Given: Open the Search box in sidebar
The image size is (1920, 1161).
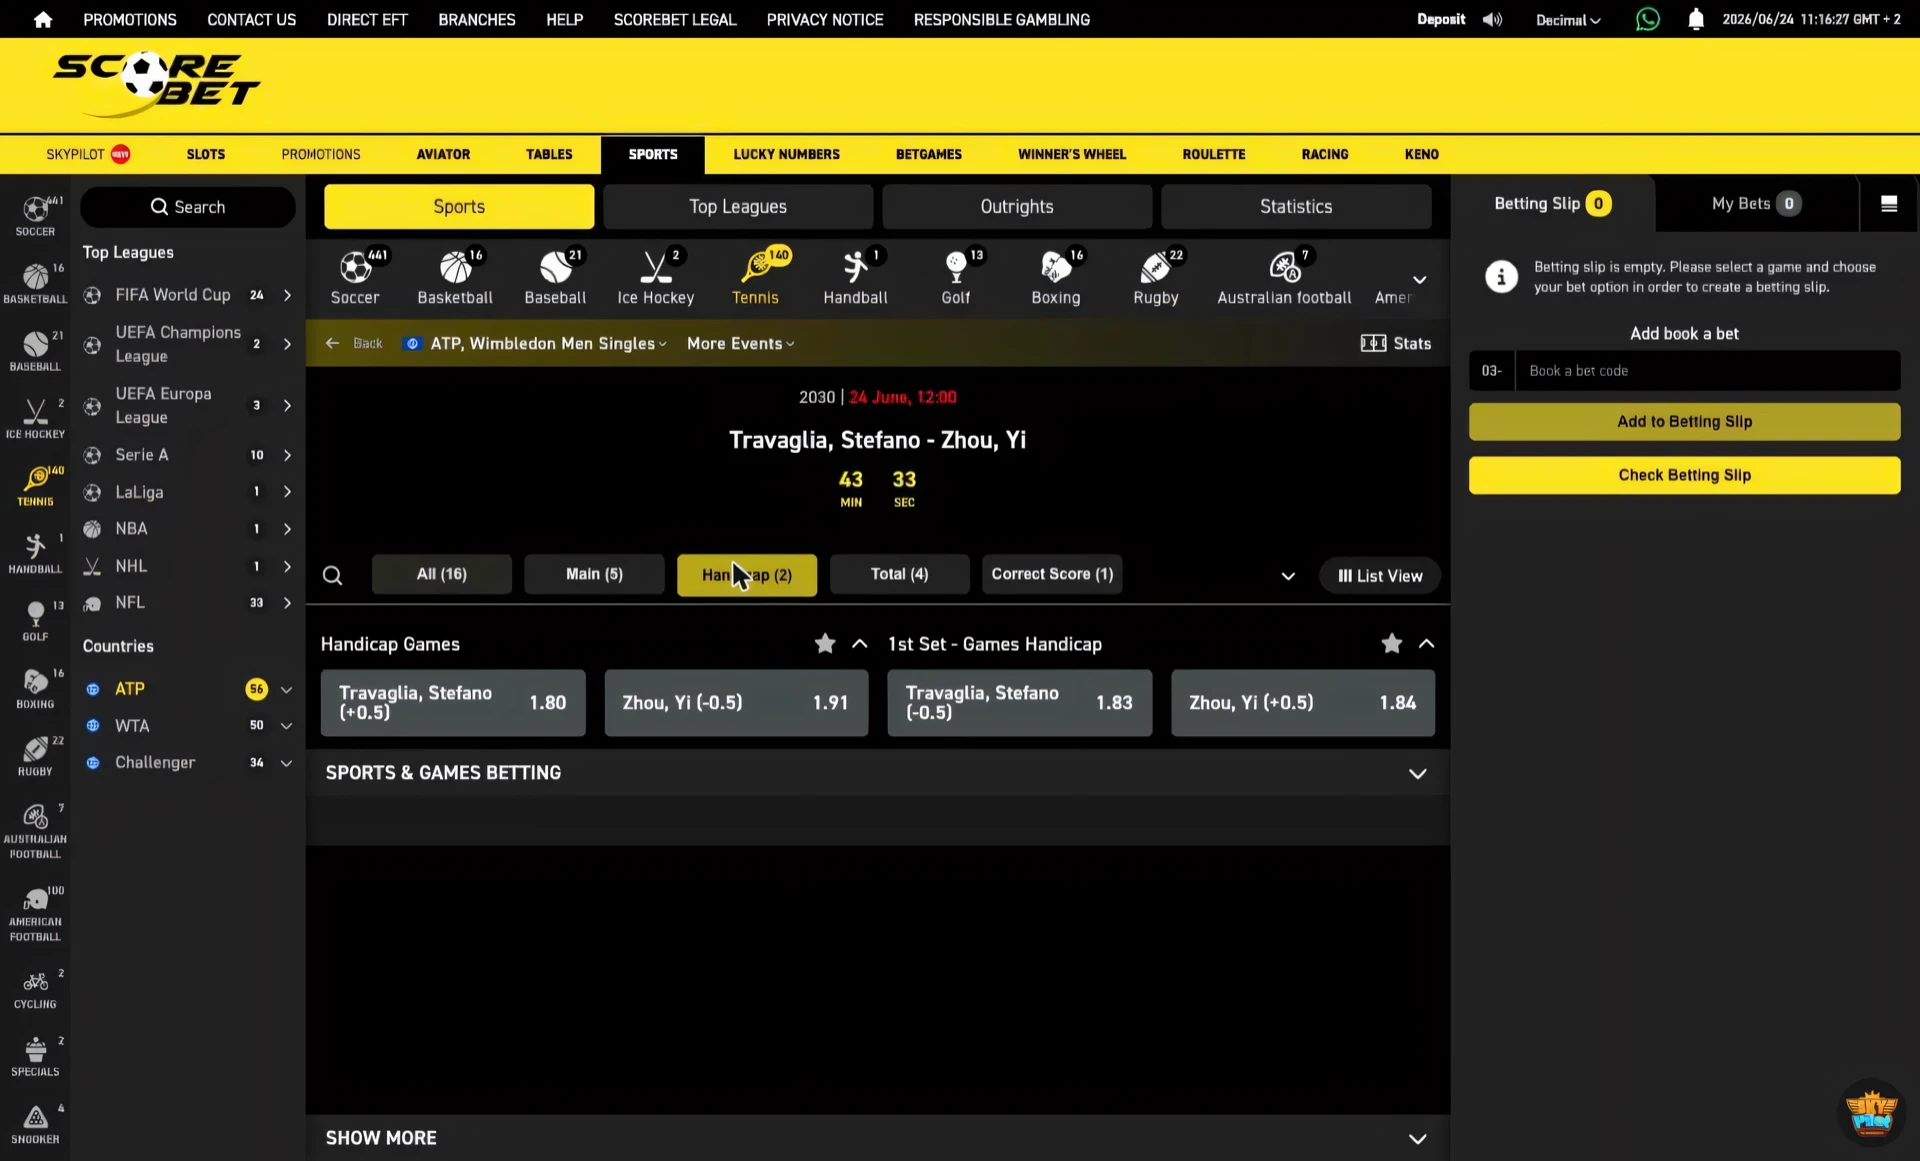Looking at the screenshot, I should click(x=188, y=207).
